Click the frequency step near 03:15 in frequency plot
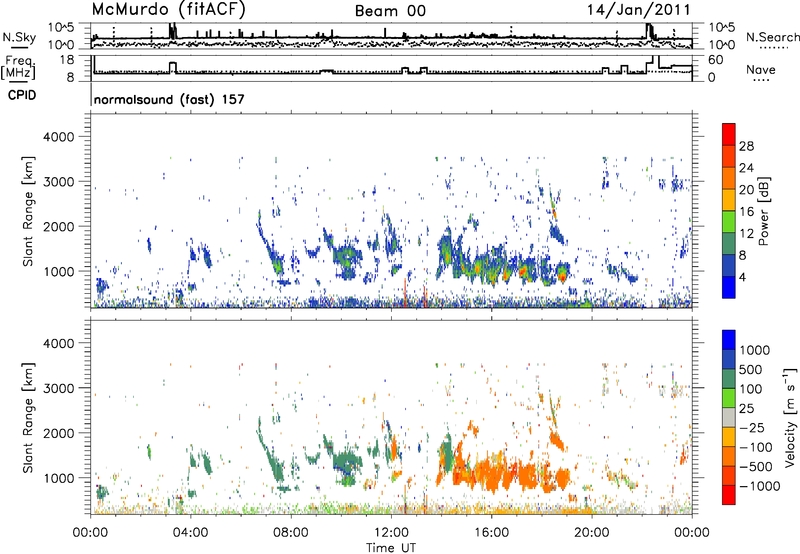This screenshot has width=800, height=554. (x=172, y=67)
